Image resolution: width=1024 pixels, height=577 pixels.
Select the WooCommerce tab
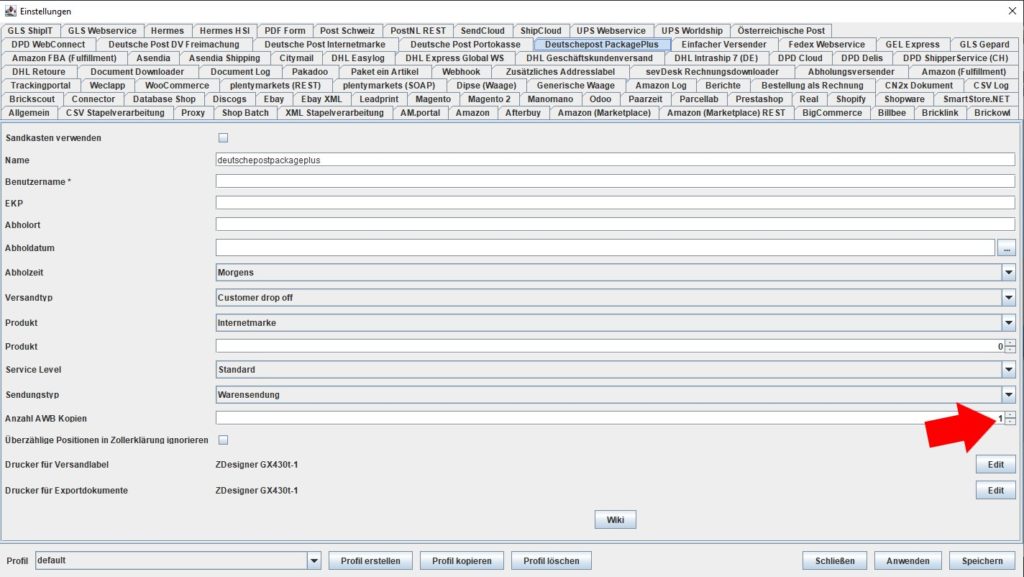click(177, 86)
